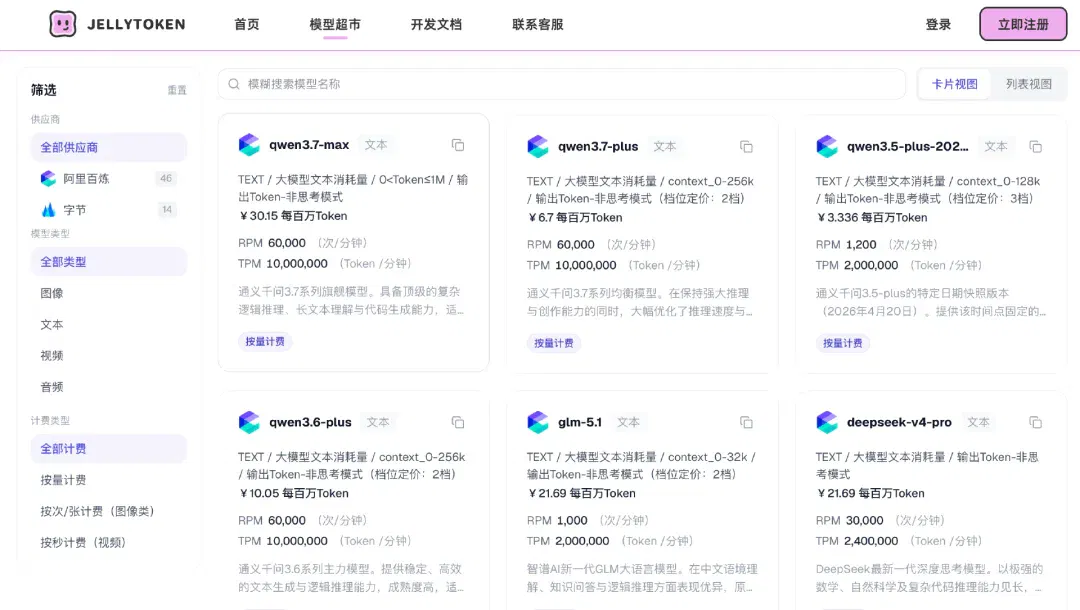Filter model type 图像
Viewport: 1080px width, 610px height.
pyautogui.click(x=109, y=293)
